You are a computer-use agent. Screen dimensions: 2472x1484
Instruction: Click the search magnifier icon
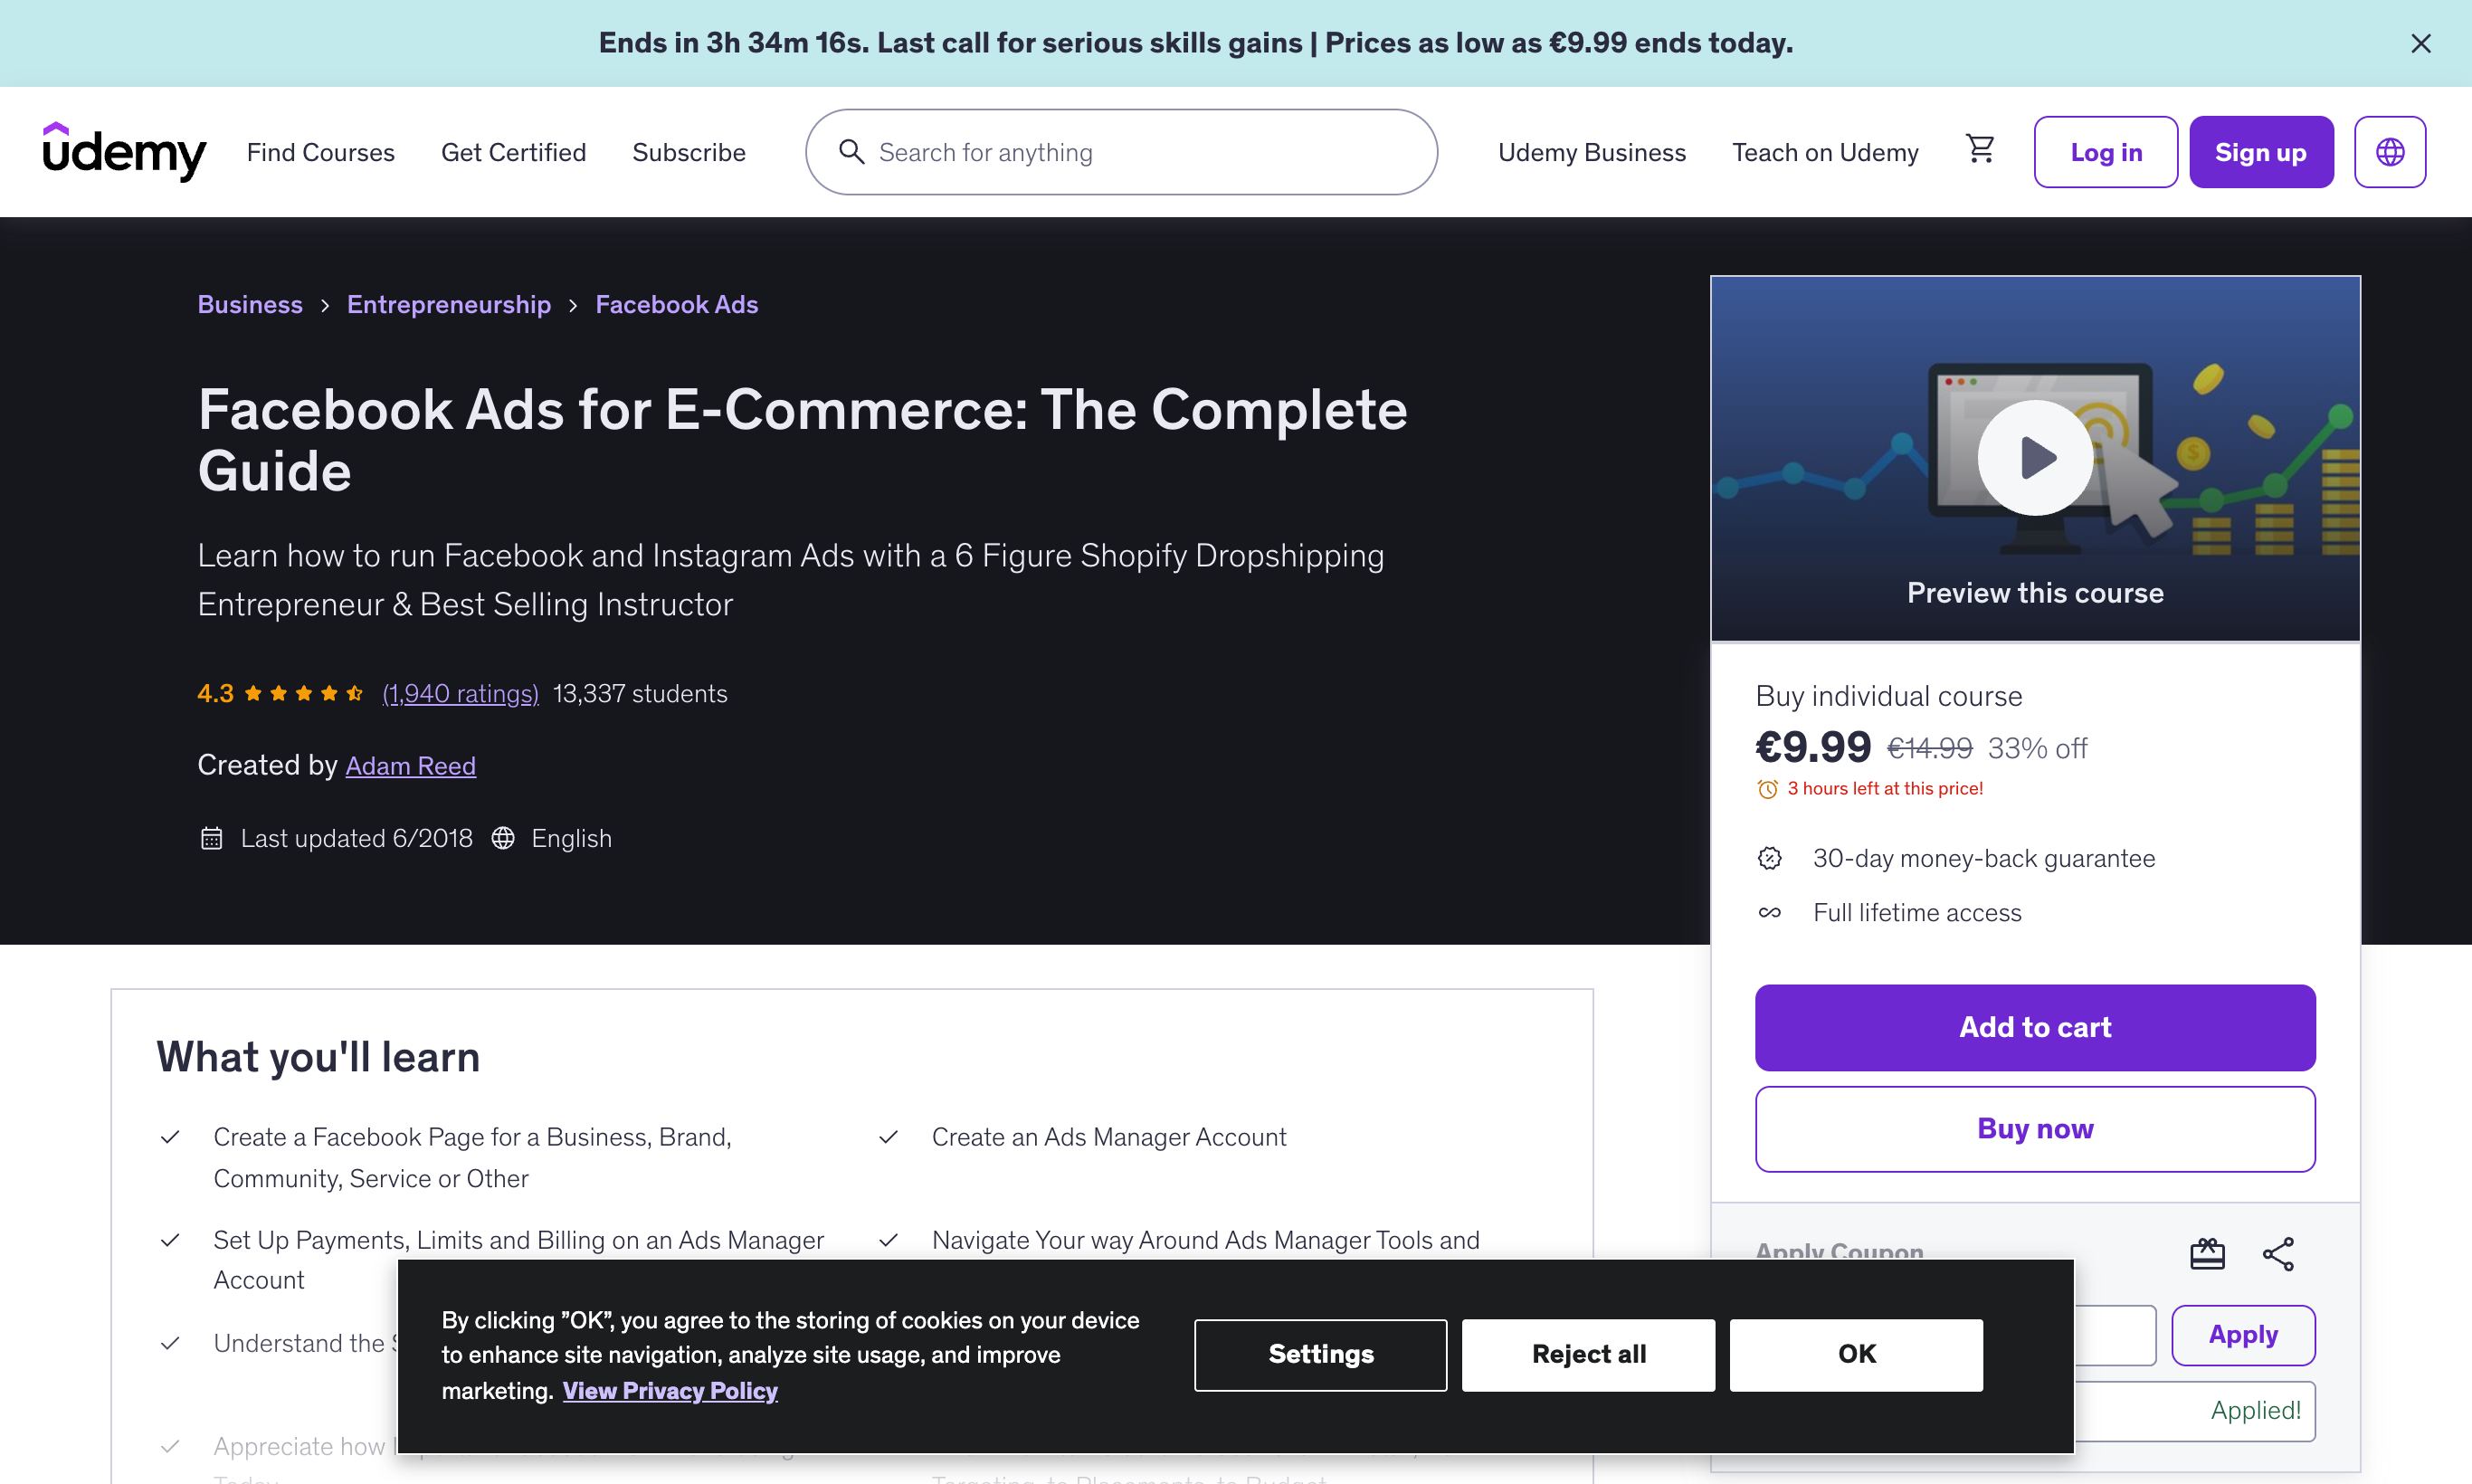pos(852,152)
